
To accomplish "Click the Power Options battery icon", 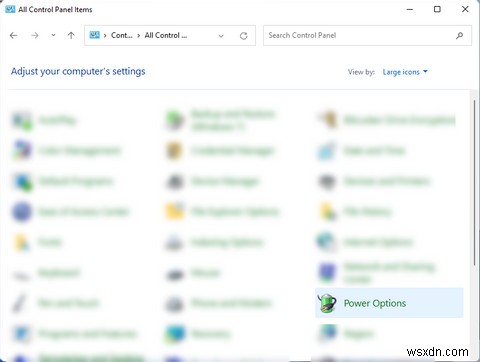I will [327, 303].
